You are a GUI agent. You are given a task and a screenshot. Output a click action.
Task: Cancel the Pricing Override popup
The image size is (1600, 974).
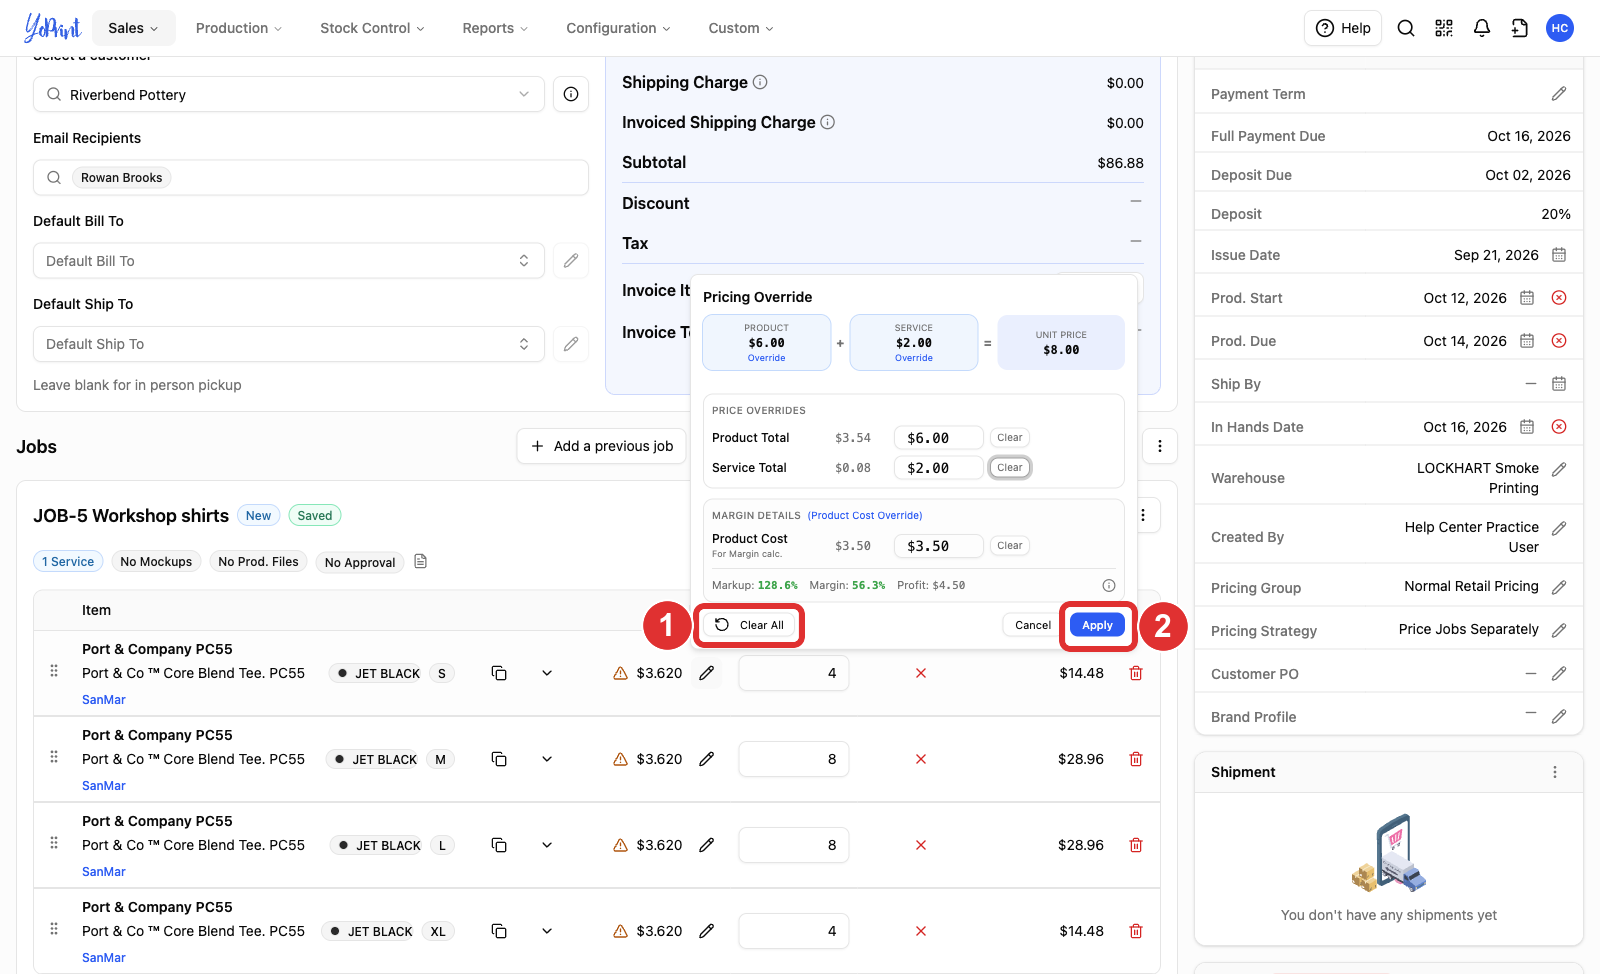tap(1032, 625)
